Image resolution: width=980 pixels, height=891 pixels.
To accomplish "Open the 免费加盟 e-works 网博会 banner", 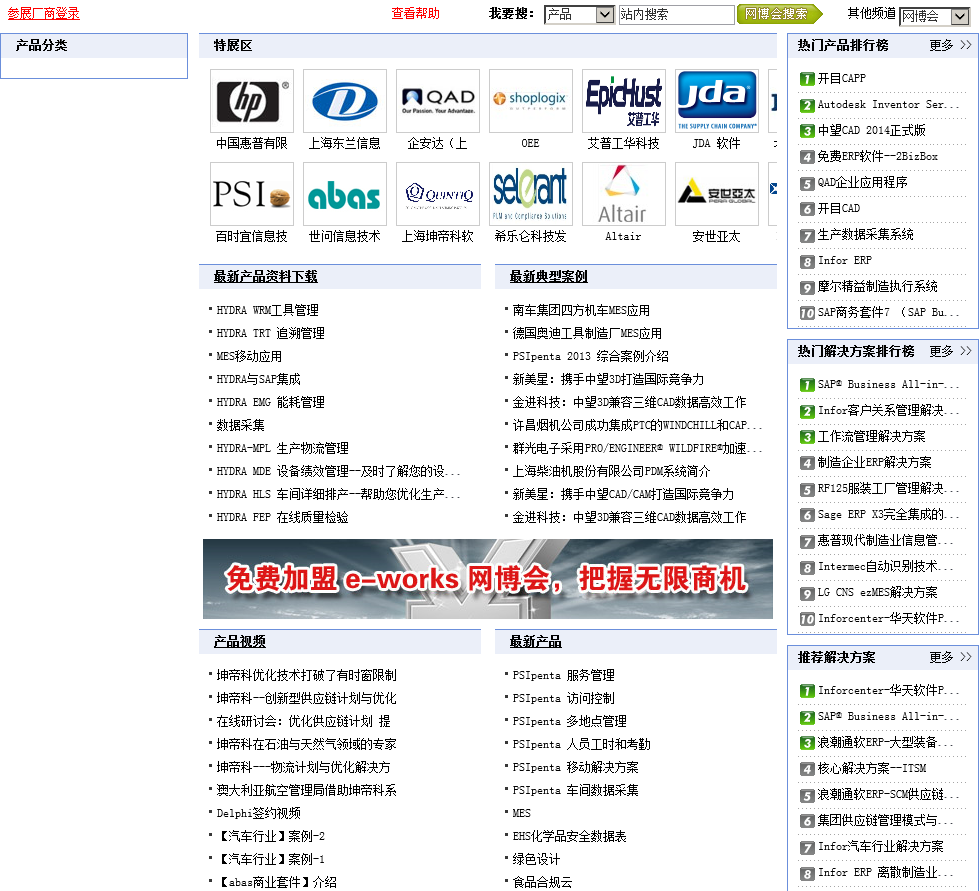I will click(x=488, y=579).
